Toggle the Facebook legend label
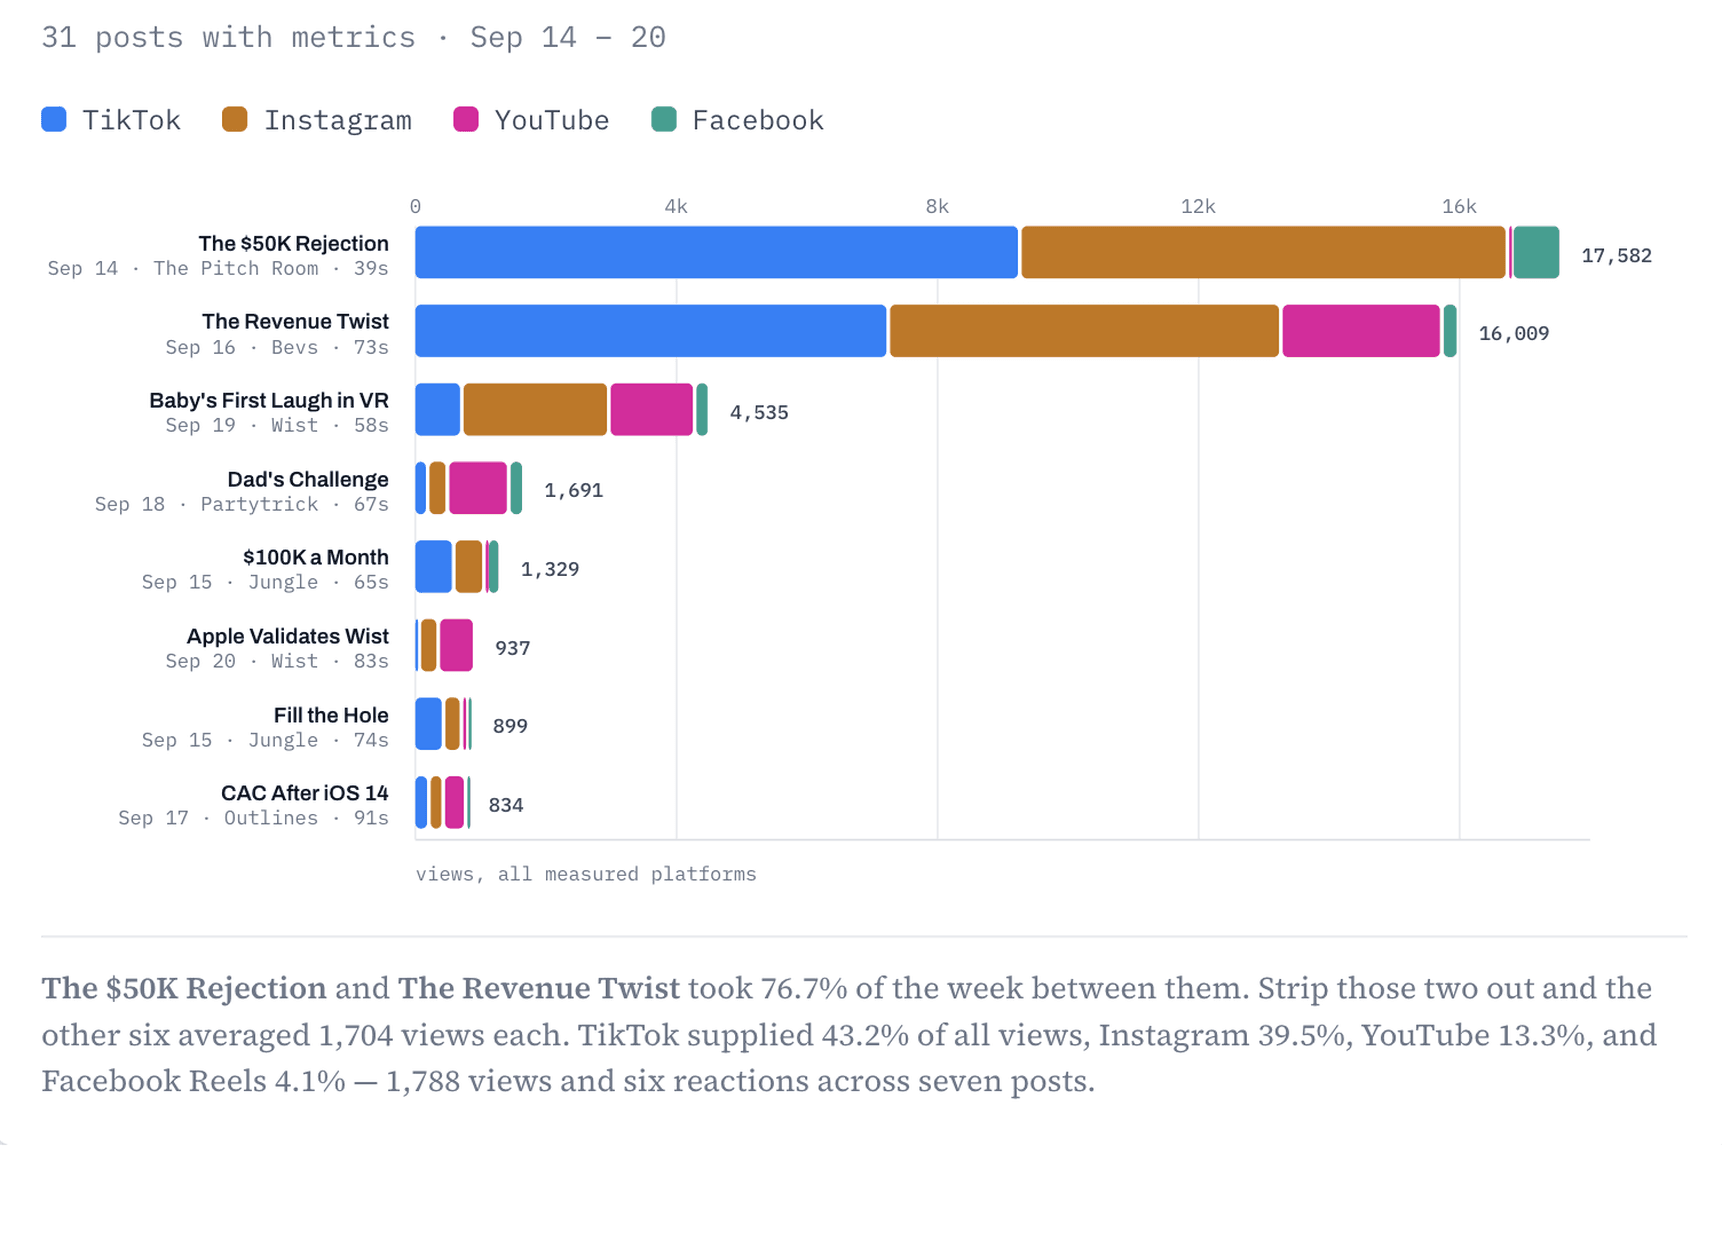This screenshot has width=1722, height=1240. 758,120
